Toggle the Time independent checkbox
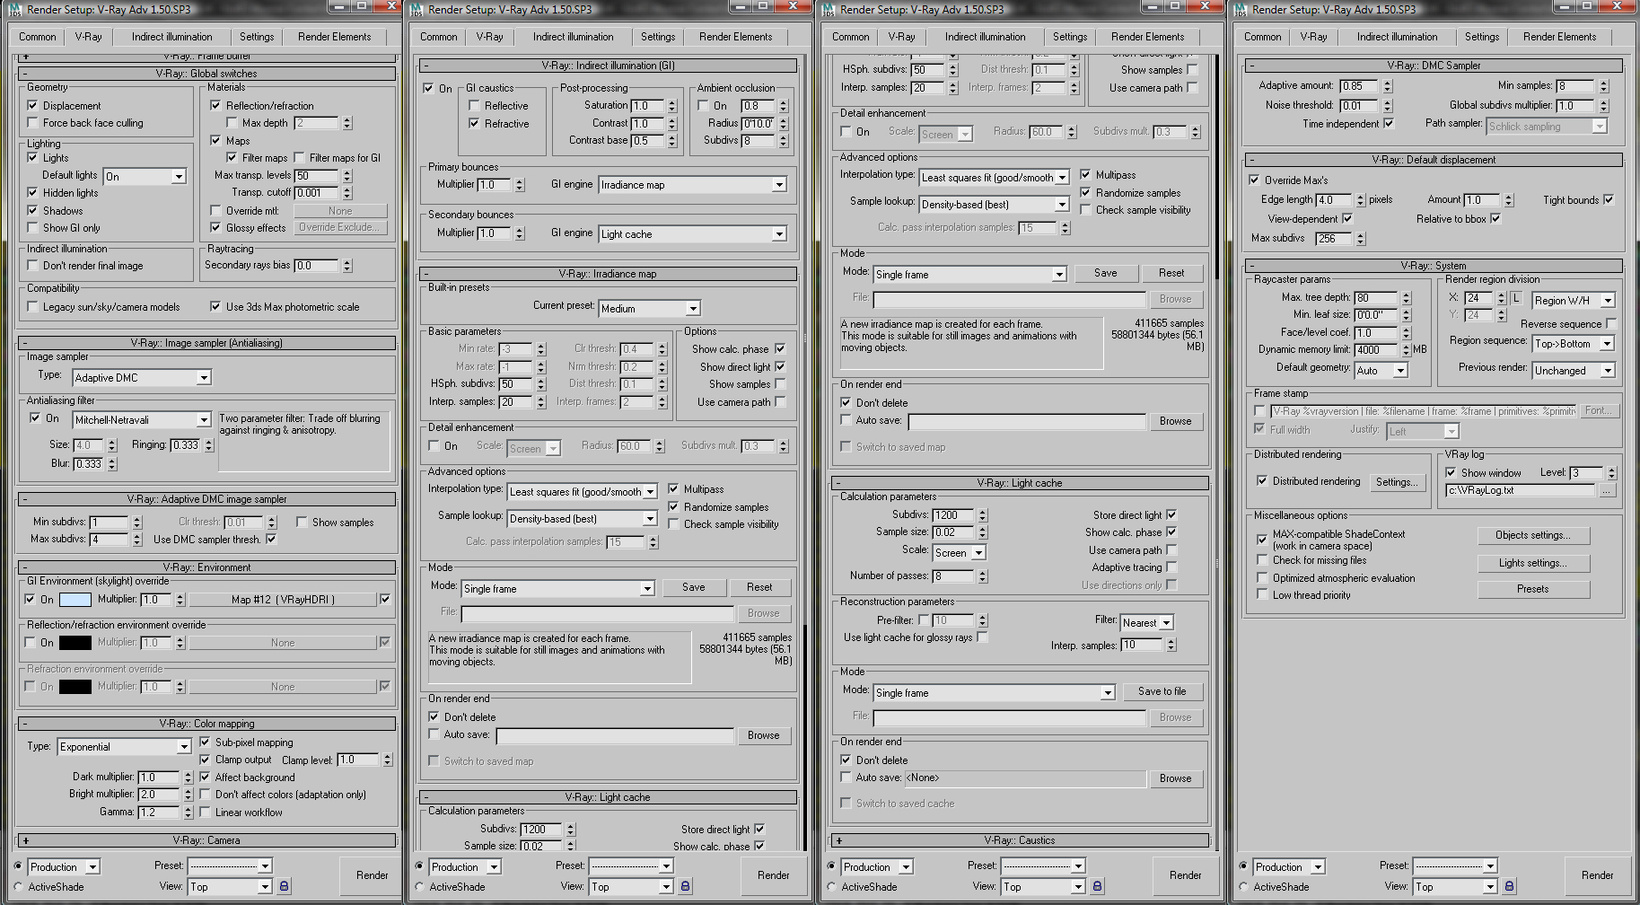This screenshot has width=1640, height=905. tap(1388, 124)
